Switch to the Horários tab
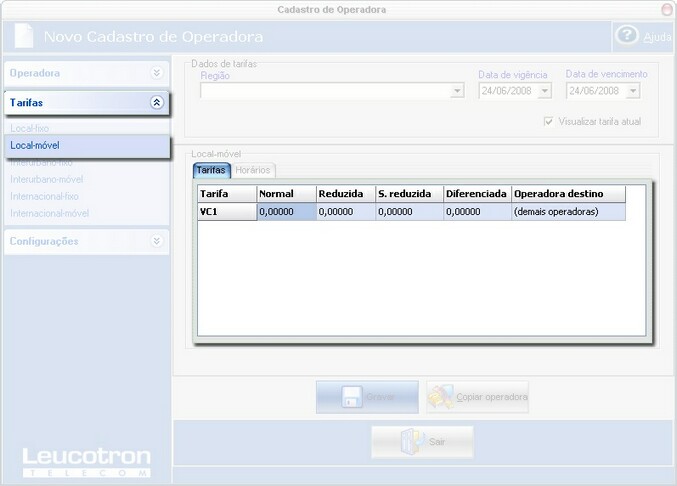 [253, 170]
